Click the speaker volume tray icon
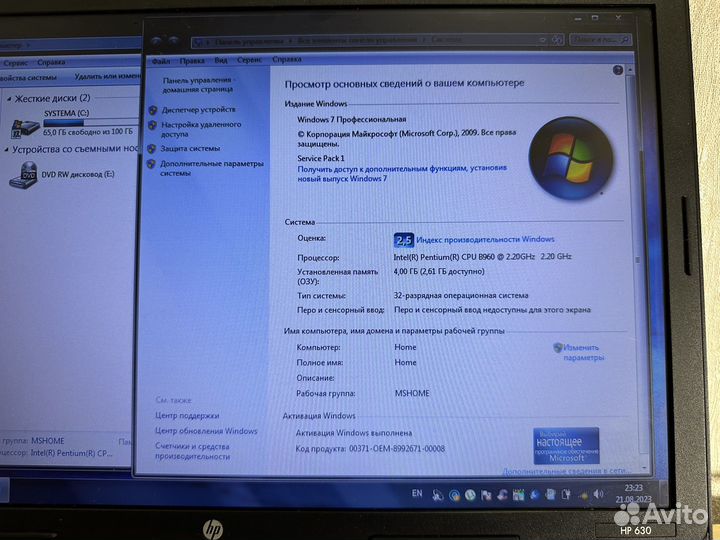 pyautogui.click(x=598, y=494)
